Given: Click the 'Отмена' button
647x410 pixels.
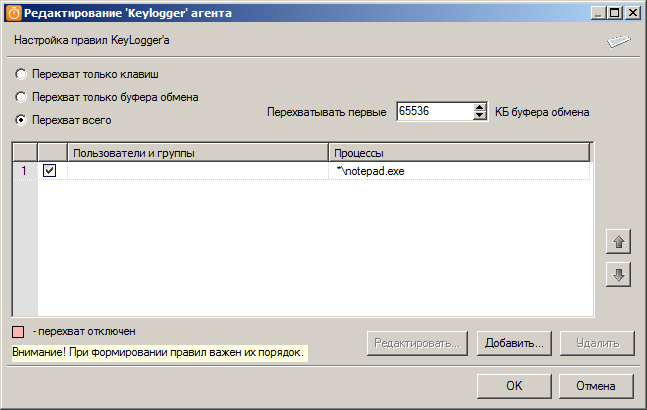Looking at the screenshot, I should pyautogui.click(x=595, y=385).
